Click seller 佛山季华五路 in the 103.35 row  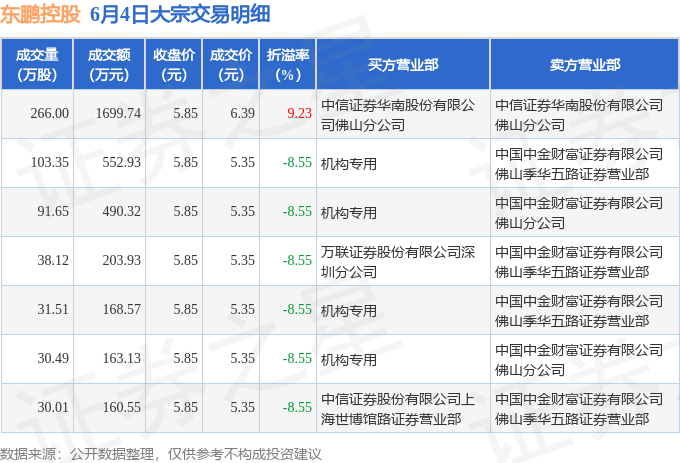click(579, 164)
